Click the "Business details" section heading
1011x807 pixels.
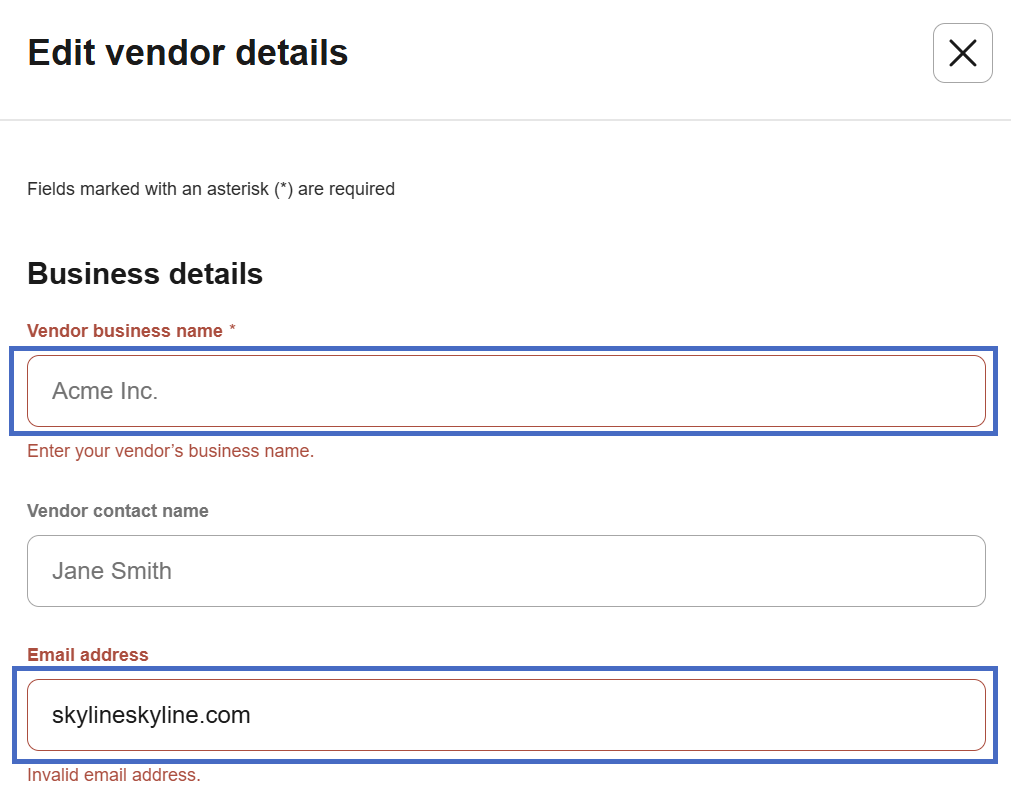click(x=145, y=274)
